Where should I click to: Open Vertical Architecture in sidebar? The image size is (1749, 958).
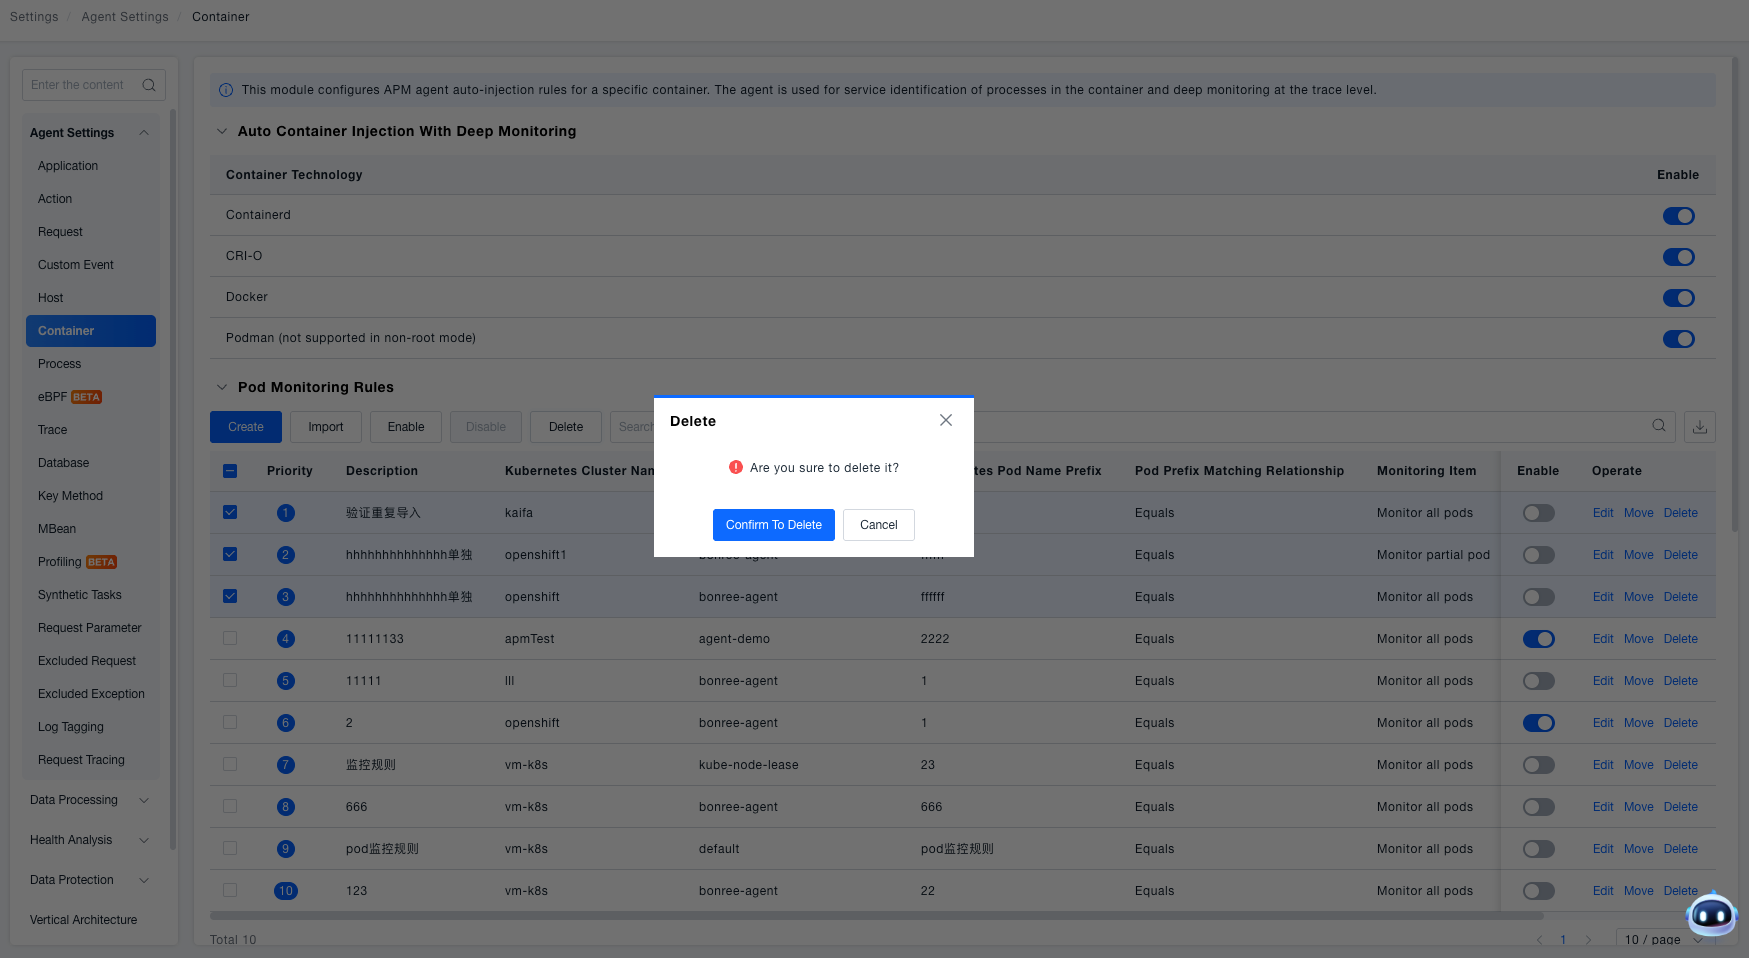83,920
